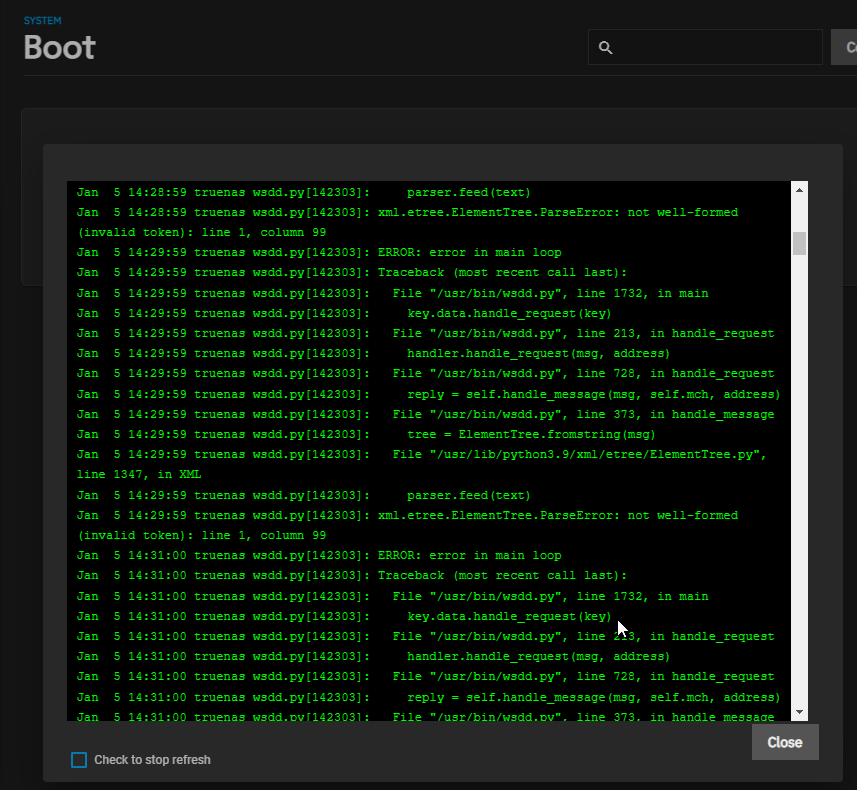Click the SYSTEM breadcrumb link

coord(43,21)
